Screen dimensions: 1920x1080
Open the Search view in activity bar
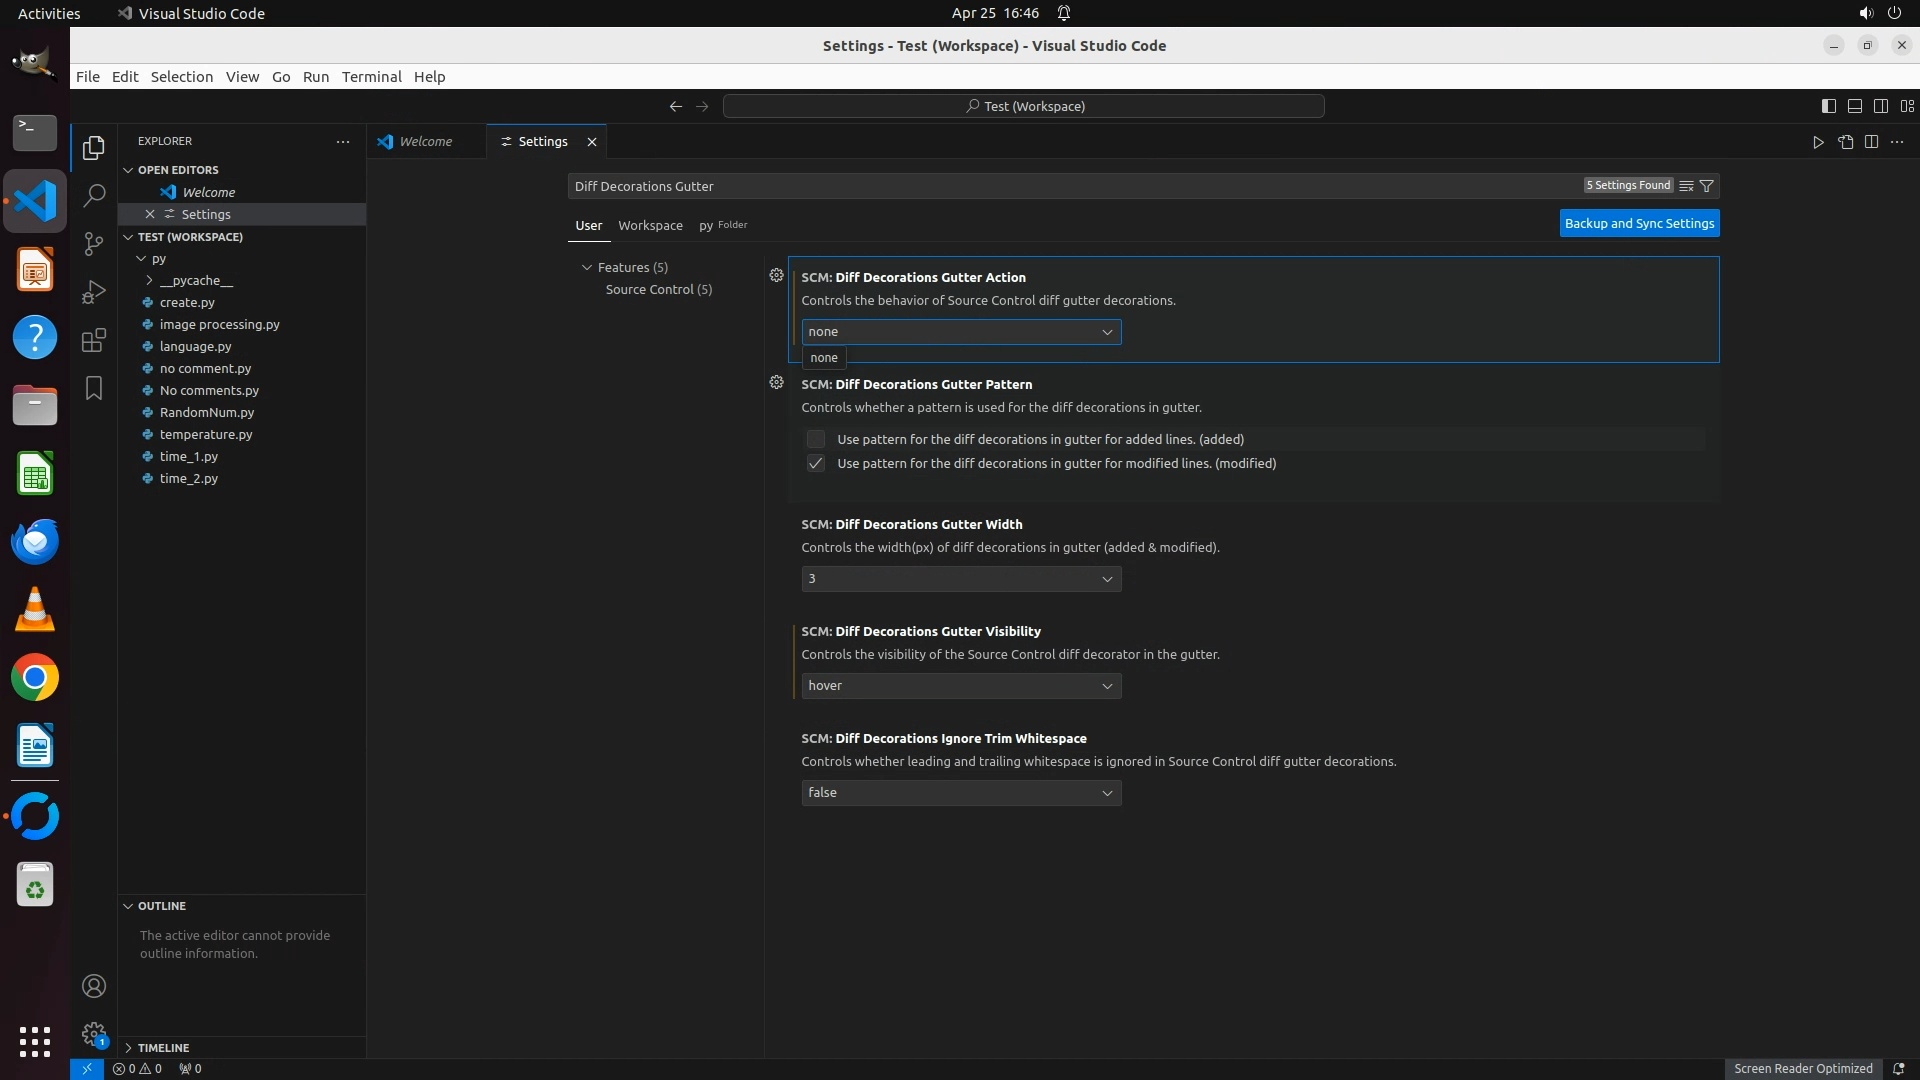(x=94, y=195)
